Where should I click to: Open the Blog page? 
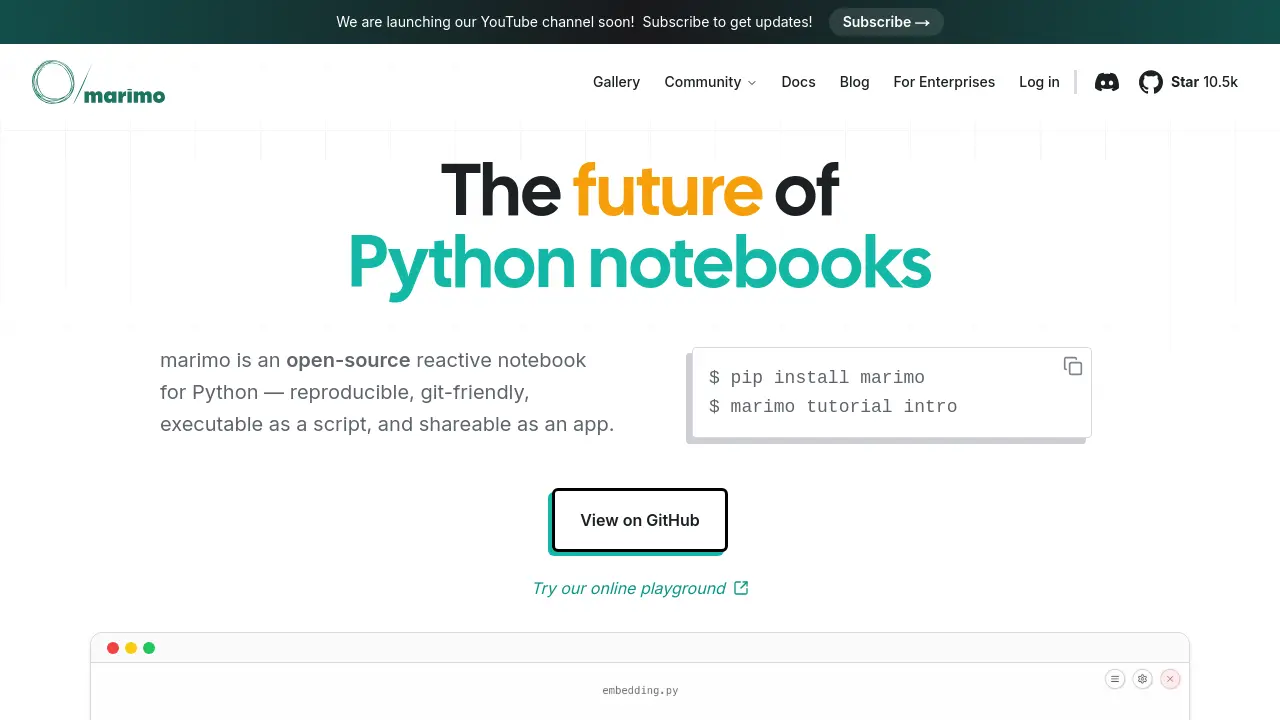click(x=854, y=82)
